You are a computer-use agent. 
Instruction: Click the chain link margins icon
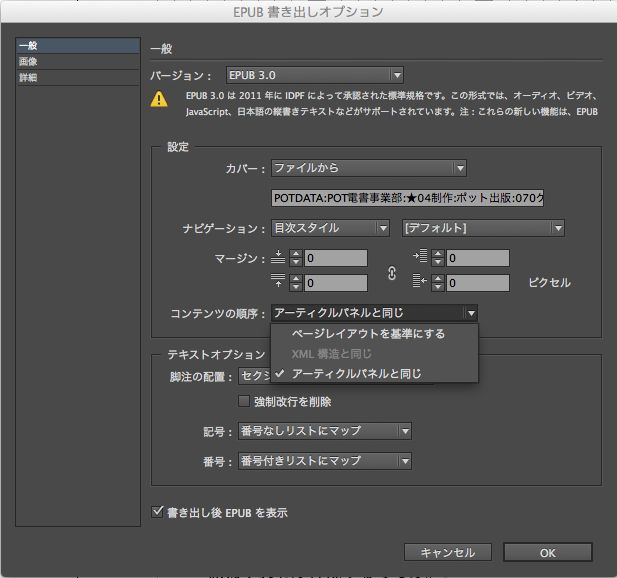pos(392,272)
